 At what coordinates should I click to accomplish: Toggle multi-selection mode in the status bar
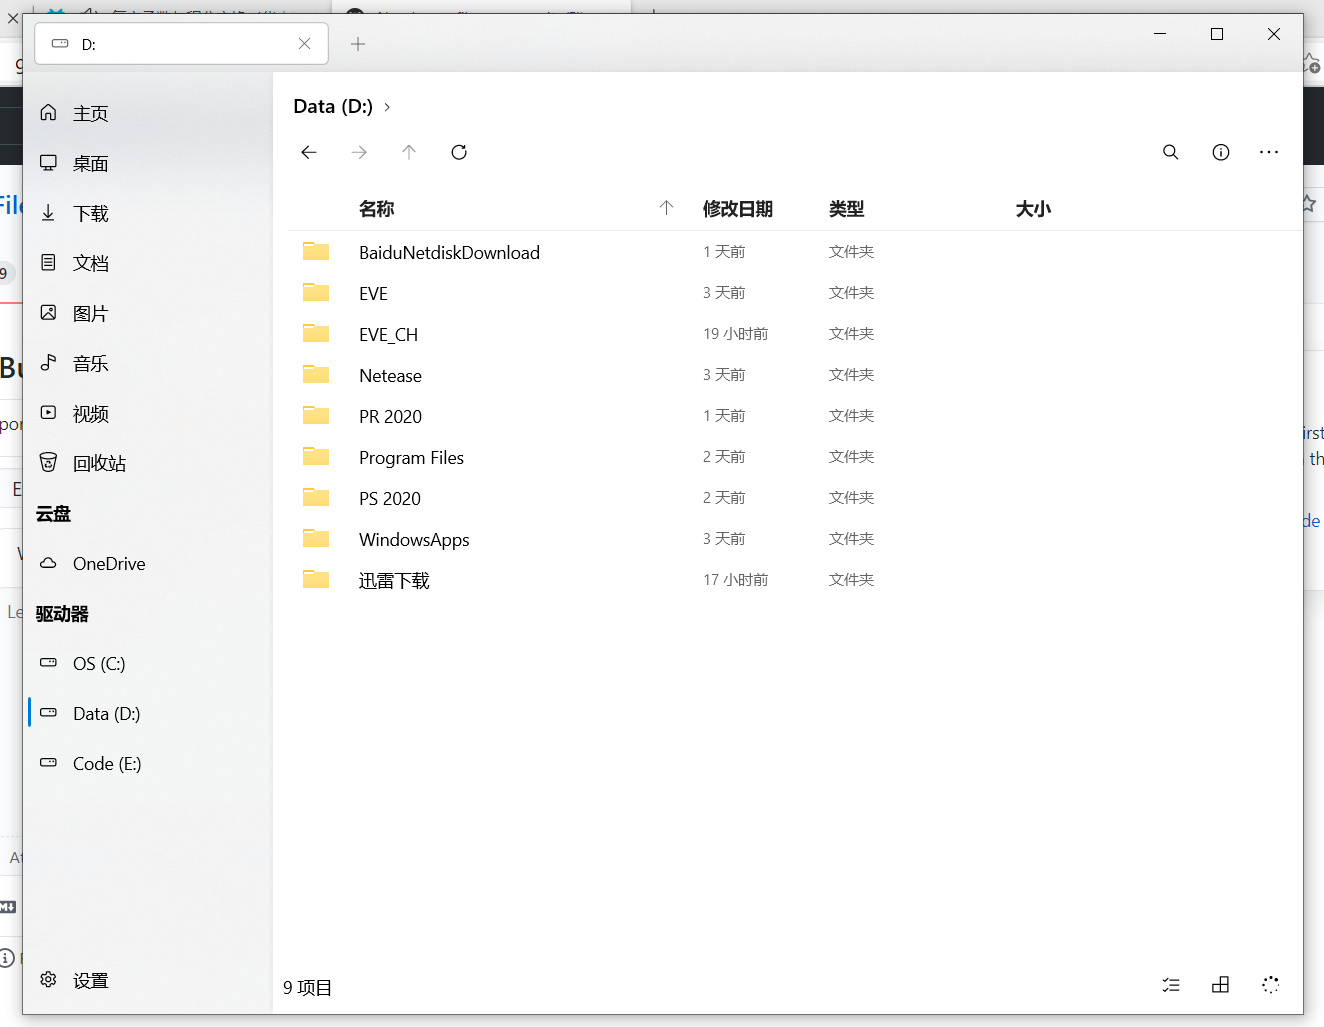pos(1170,985)
